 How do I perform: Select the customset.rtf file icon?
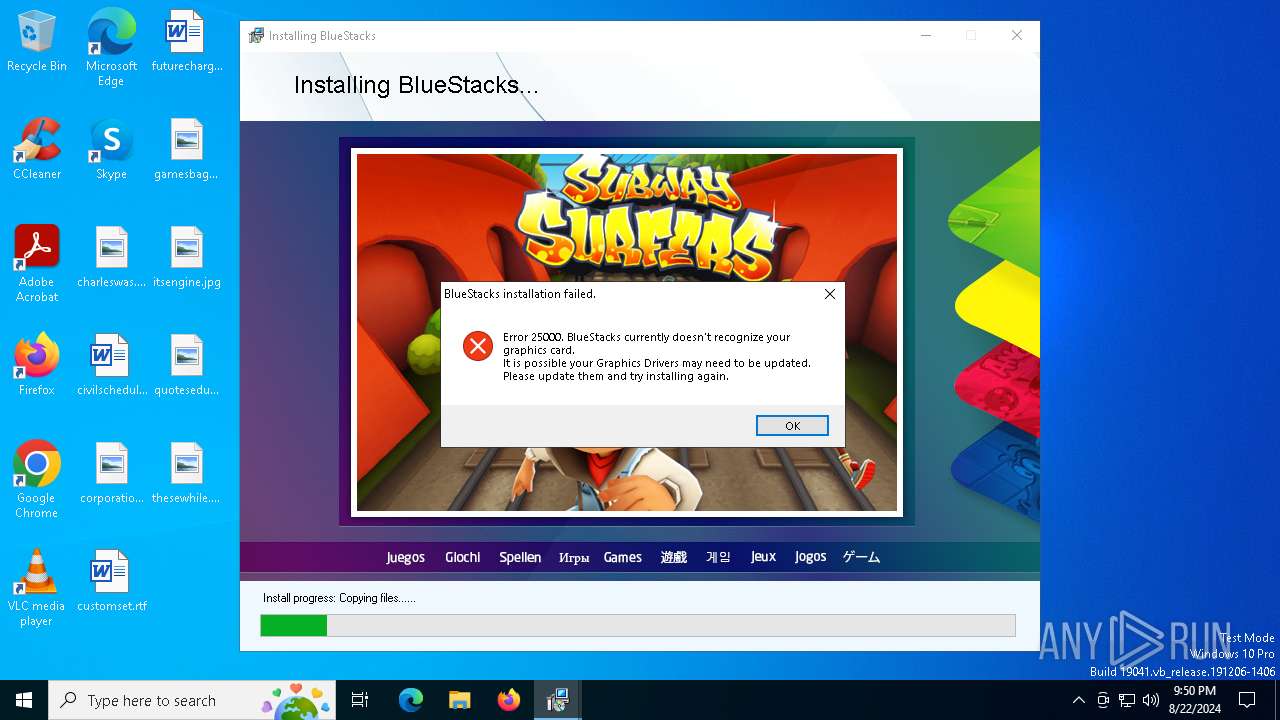[111, 582]
